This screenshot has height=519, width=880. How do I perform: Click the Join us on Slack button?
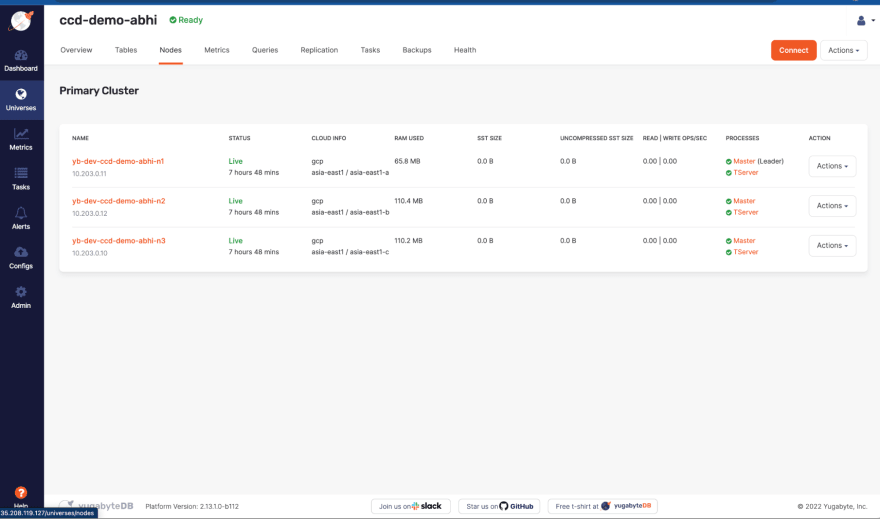[x=410, y=506]
